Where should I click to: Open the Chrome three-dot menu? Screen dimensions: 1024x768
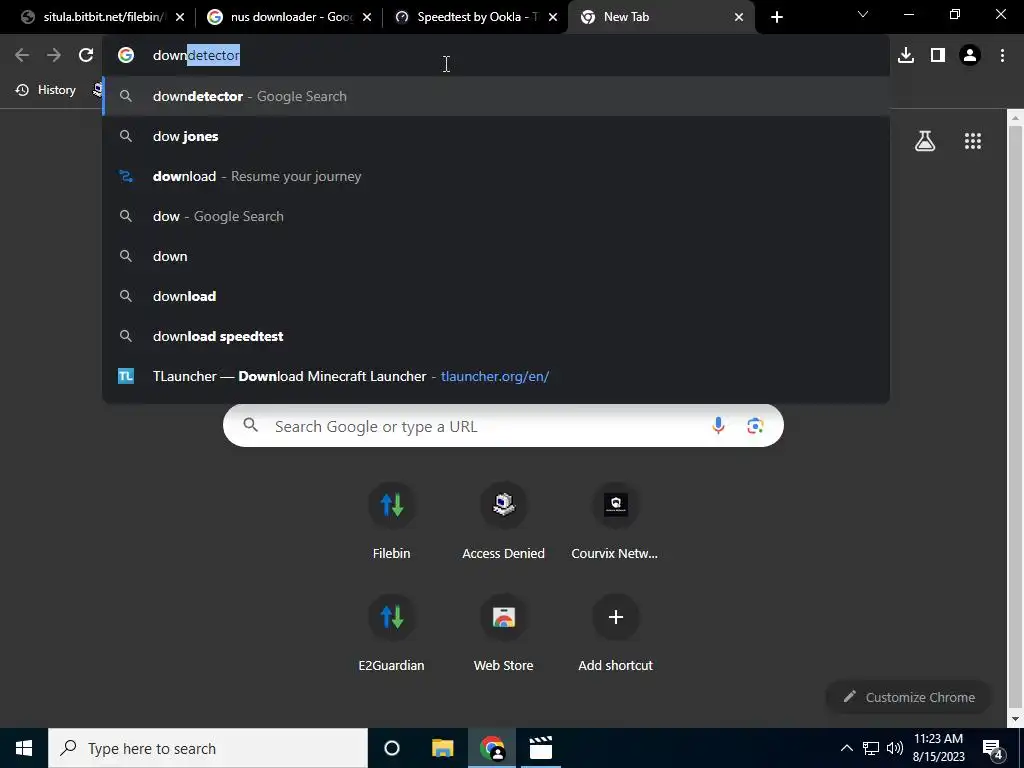coord(1002,56)
